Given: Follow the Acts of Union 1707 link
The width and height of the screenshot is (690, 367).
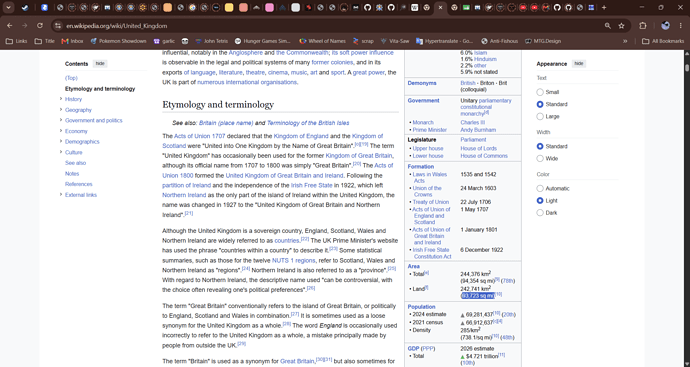Looking at the screenshot, I should [x=199, y=136].
